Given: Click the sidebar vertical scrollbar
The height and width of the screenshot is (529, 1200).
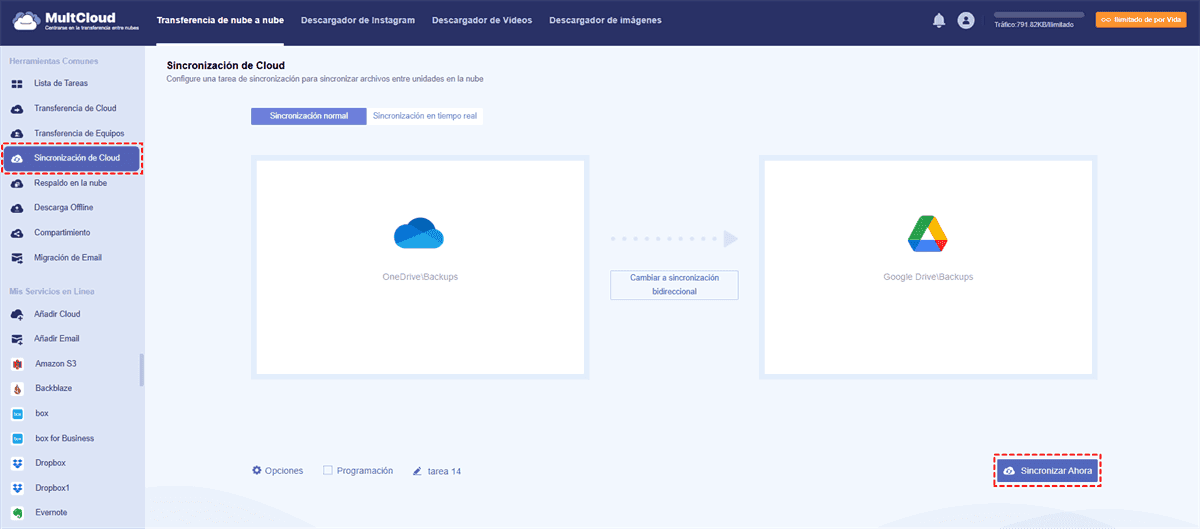Looking at the screenshot, I should (x=141, y=369).
